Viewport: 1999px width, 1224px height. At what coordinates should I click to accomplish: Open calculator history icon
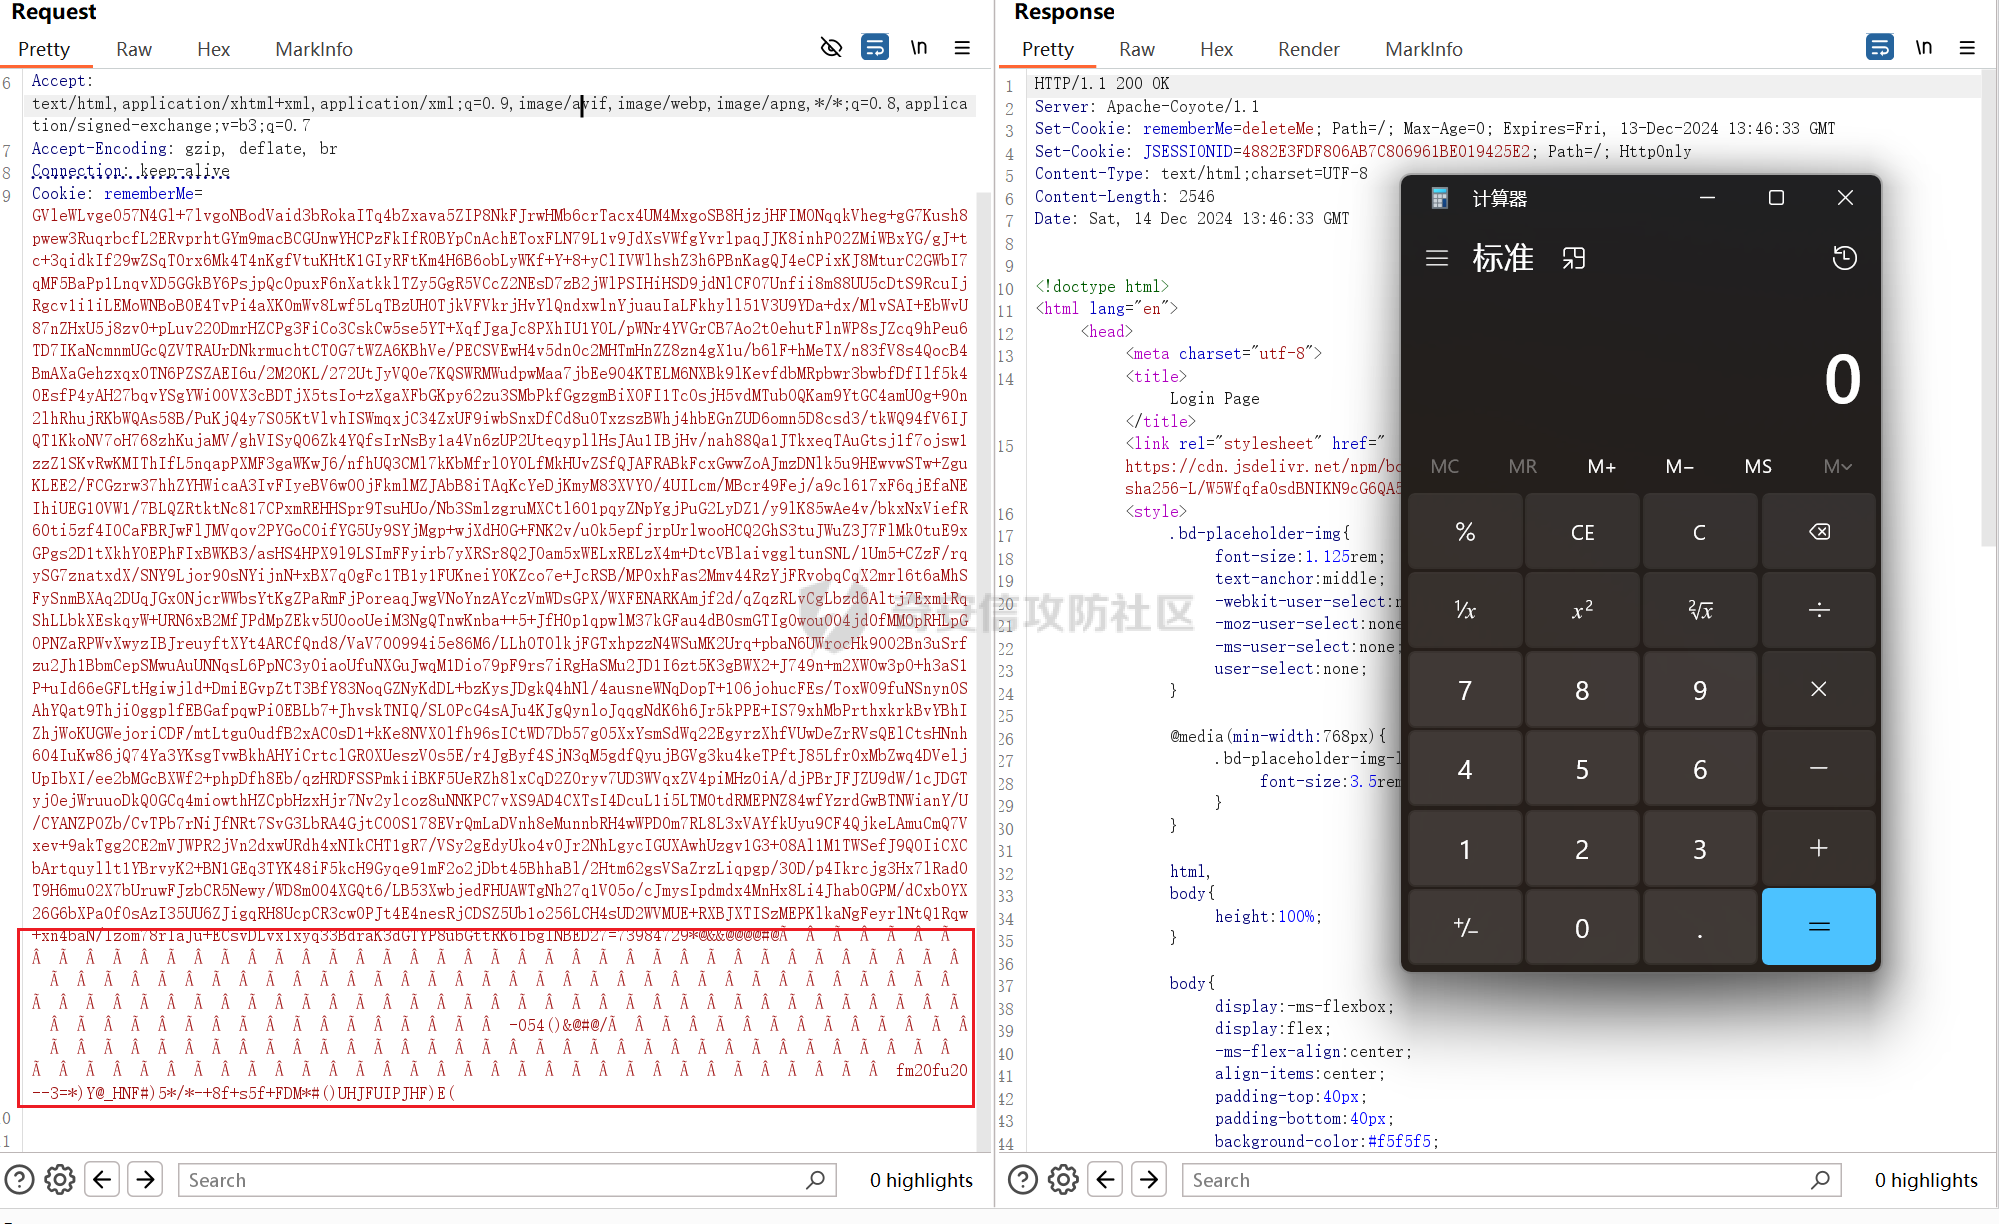1844,259
